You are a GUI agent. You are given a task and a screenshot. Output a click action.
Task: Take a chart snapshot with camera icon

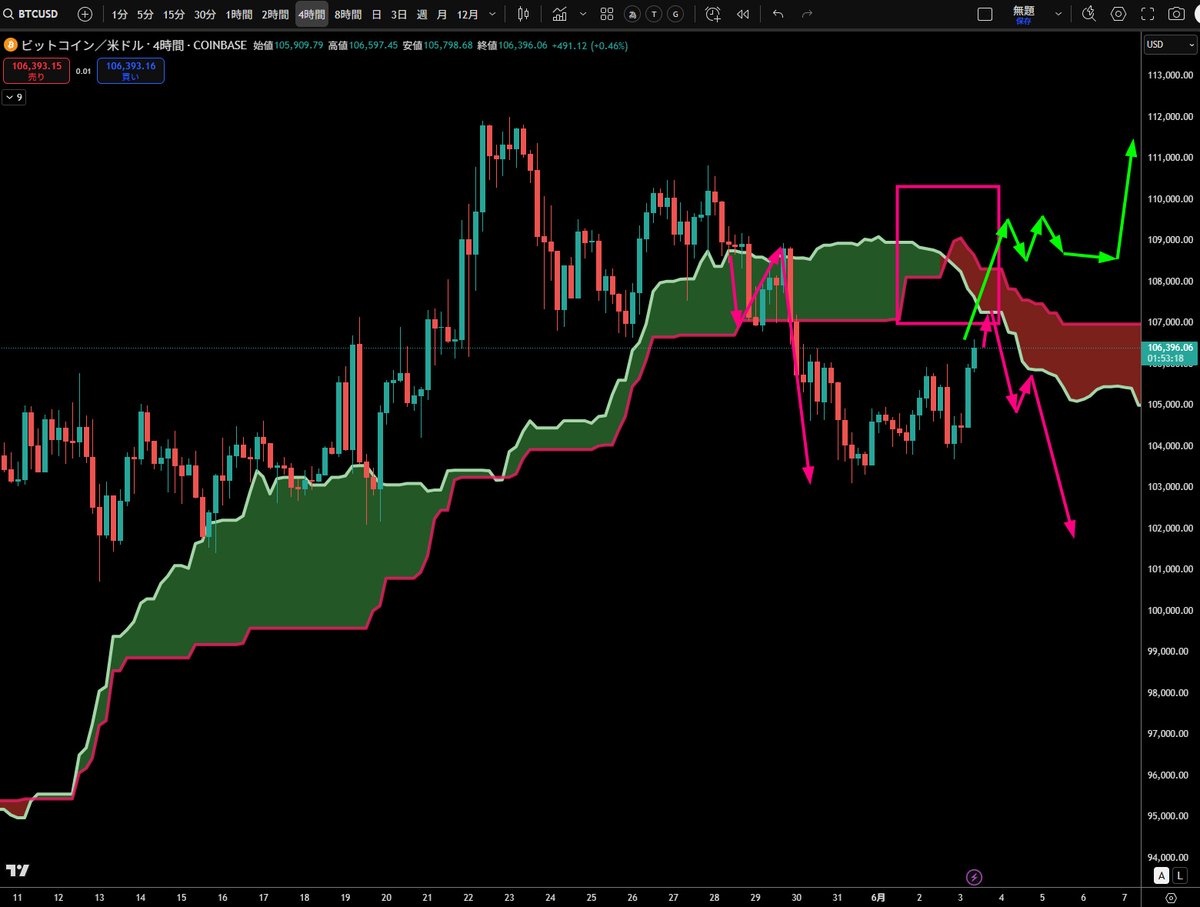point(1177,14)
